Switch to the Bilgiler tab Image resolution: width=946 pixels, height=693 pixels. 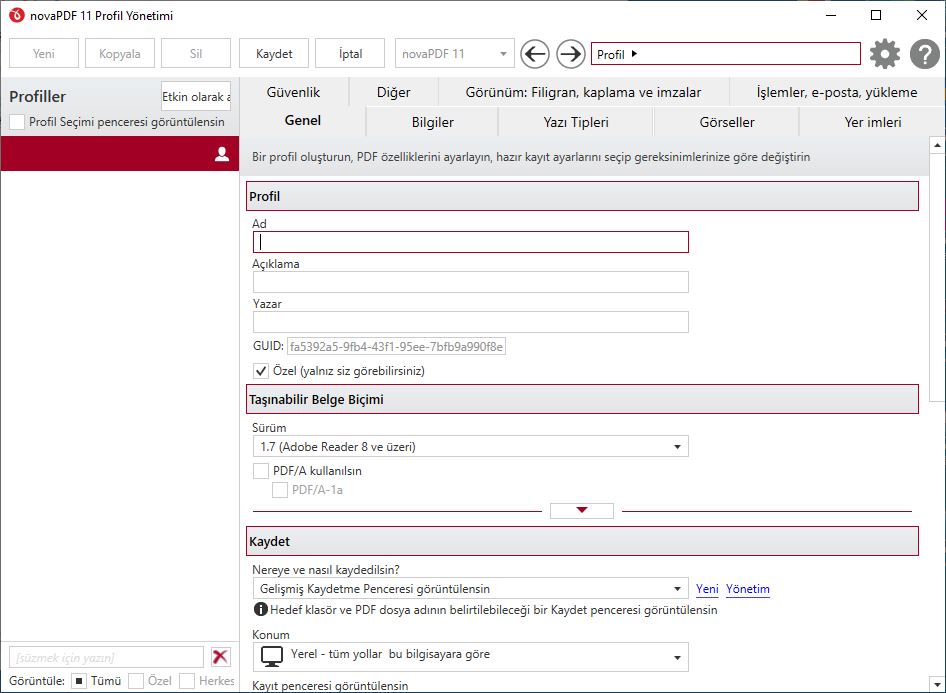pos(433,122)
